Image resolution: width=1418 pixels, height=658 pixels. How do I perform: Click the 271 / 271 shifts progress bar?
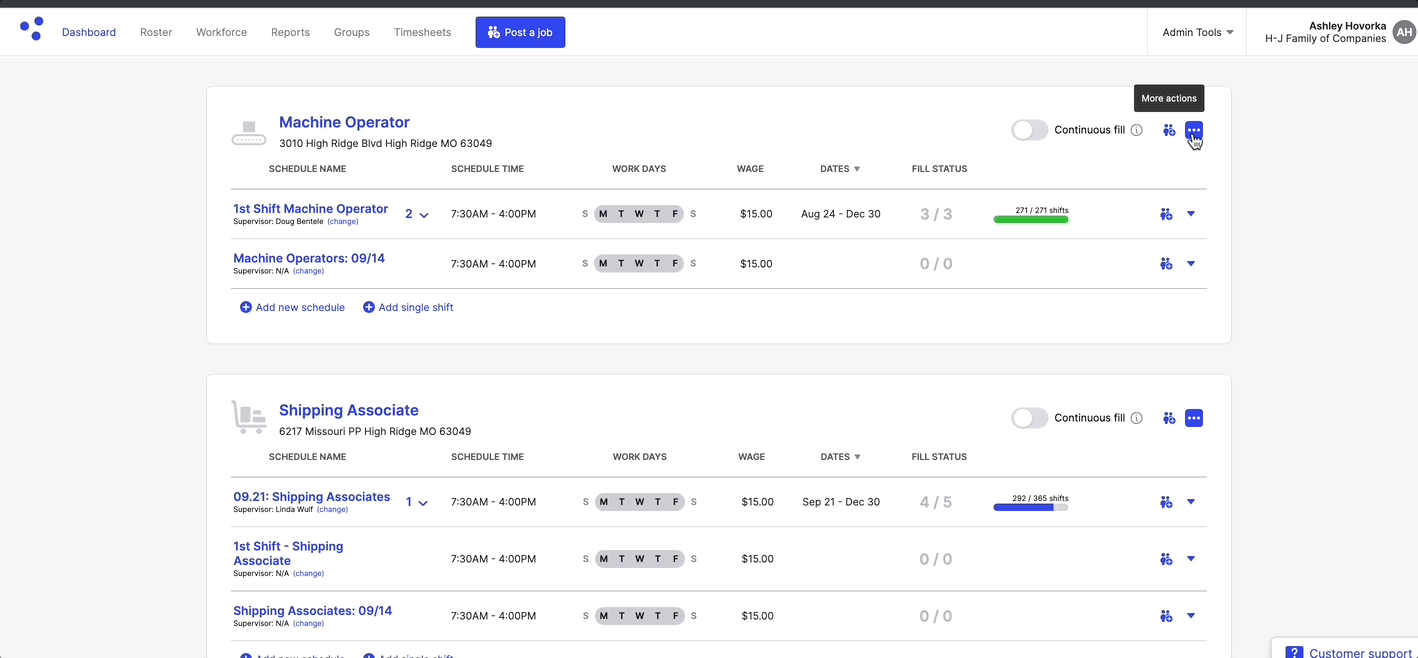point(1031,219)
